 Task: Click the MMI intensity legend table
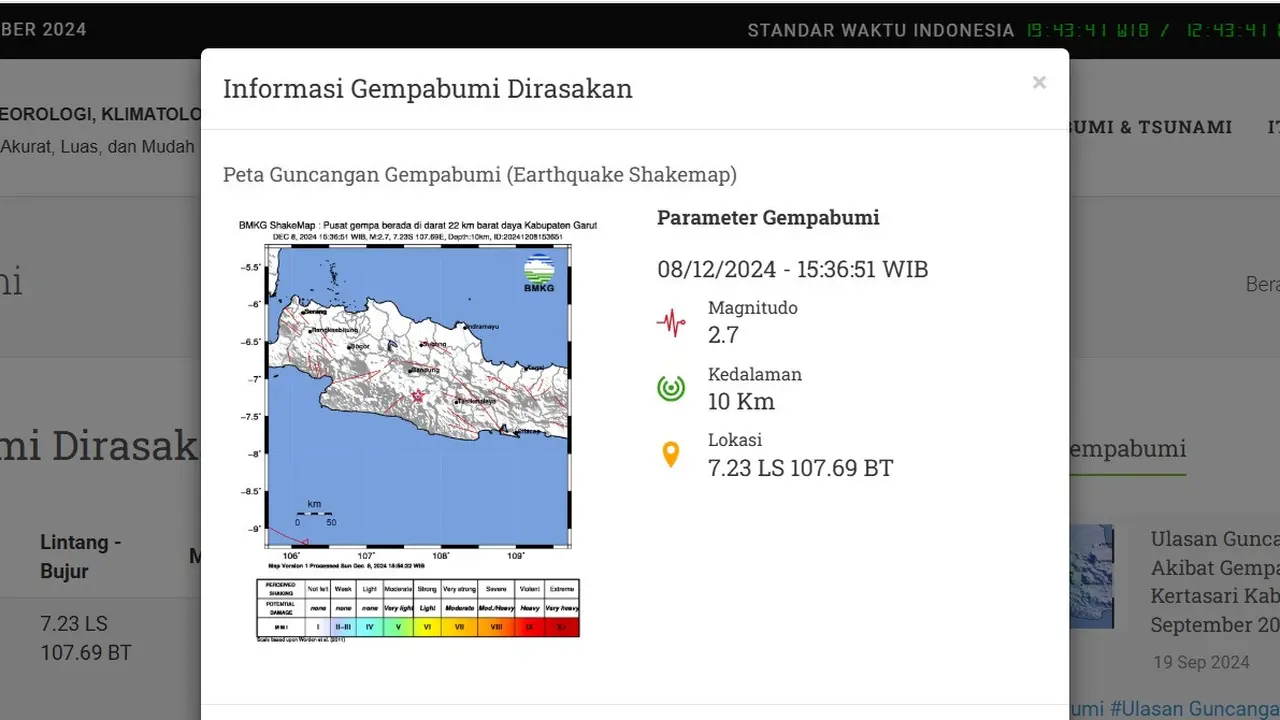coord(418,608)
